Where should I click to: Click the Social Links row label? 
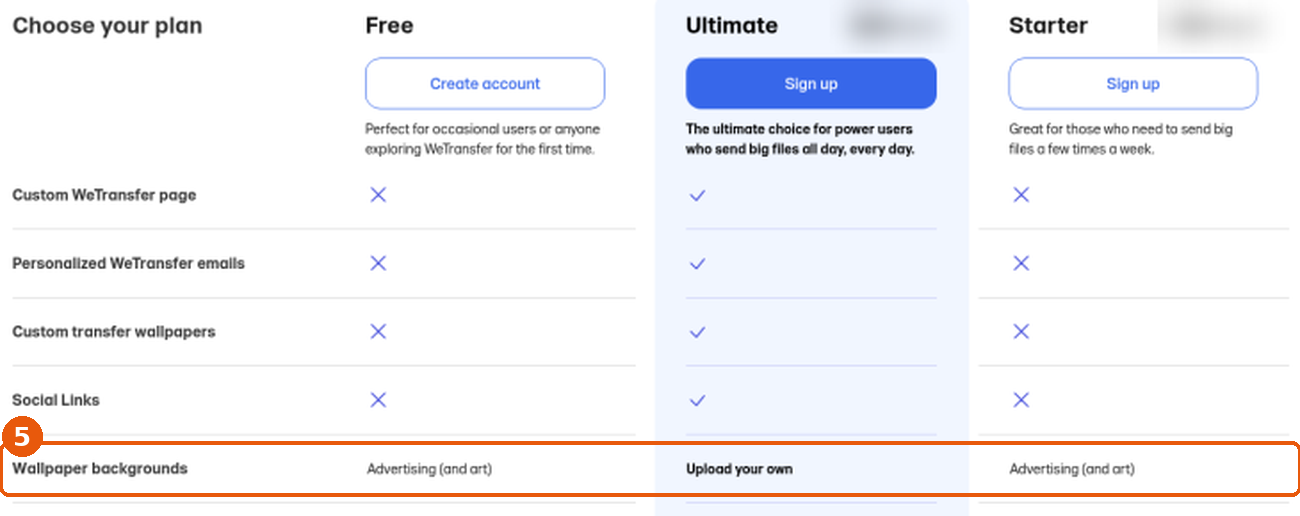(56, 400)
